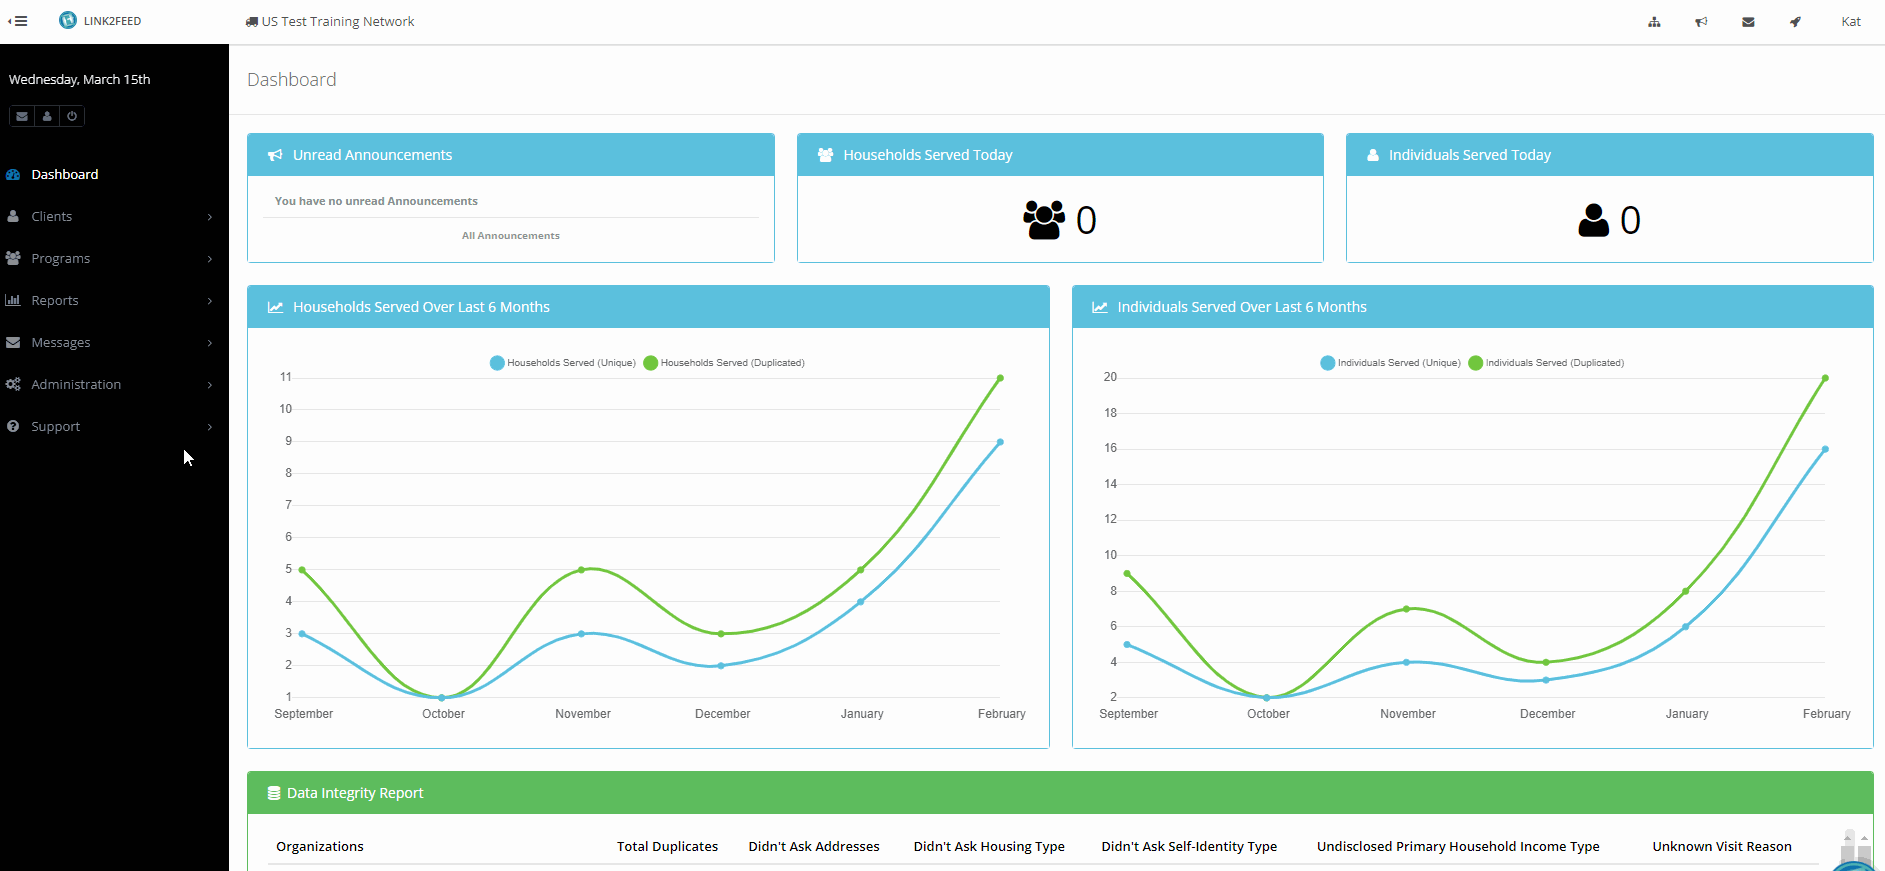
Task: Toggle Households Served (Unique) legend series
Action: [562, 363]
